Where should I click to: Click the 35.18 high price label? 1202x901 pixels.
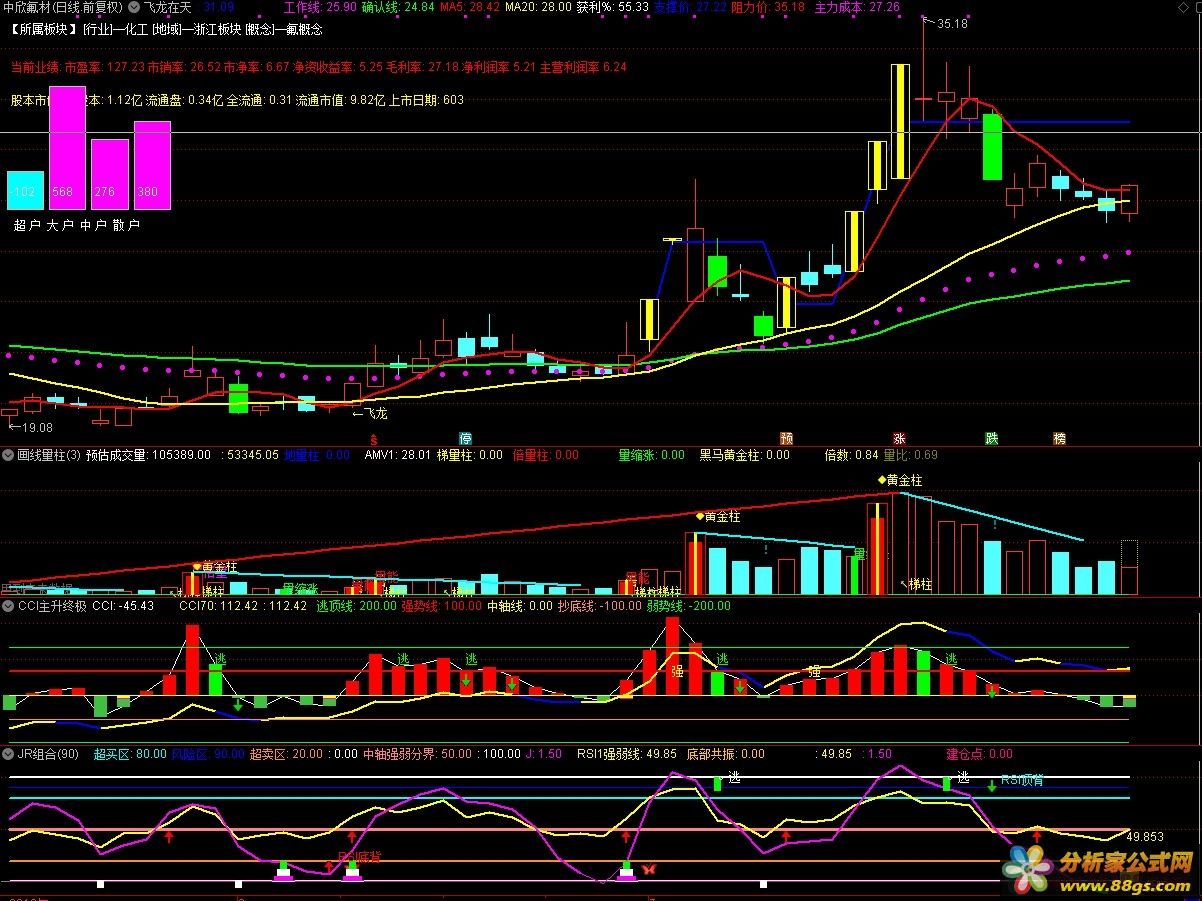coord(952,24)
